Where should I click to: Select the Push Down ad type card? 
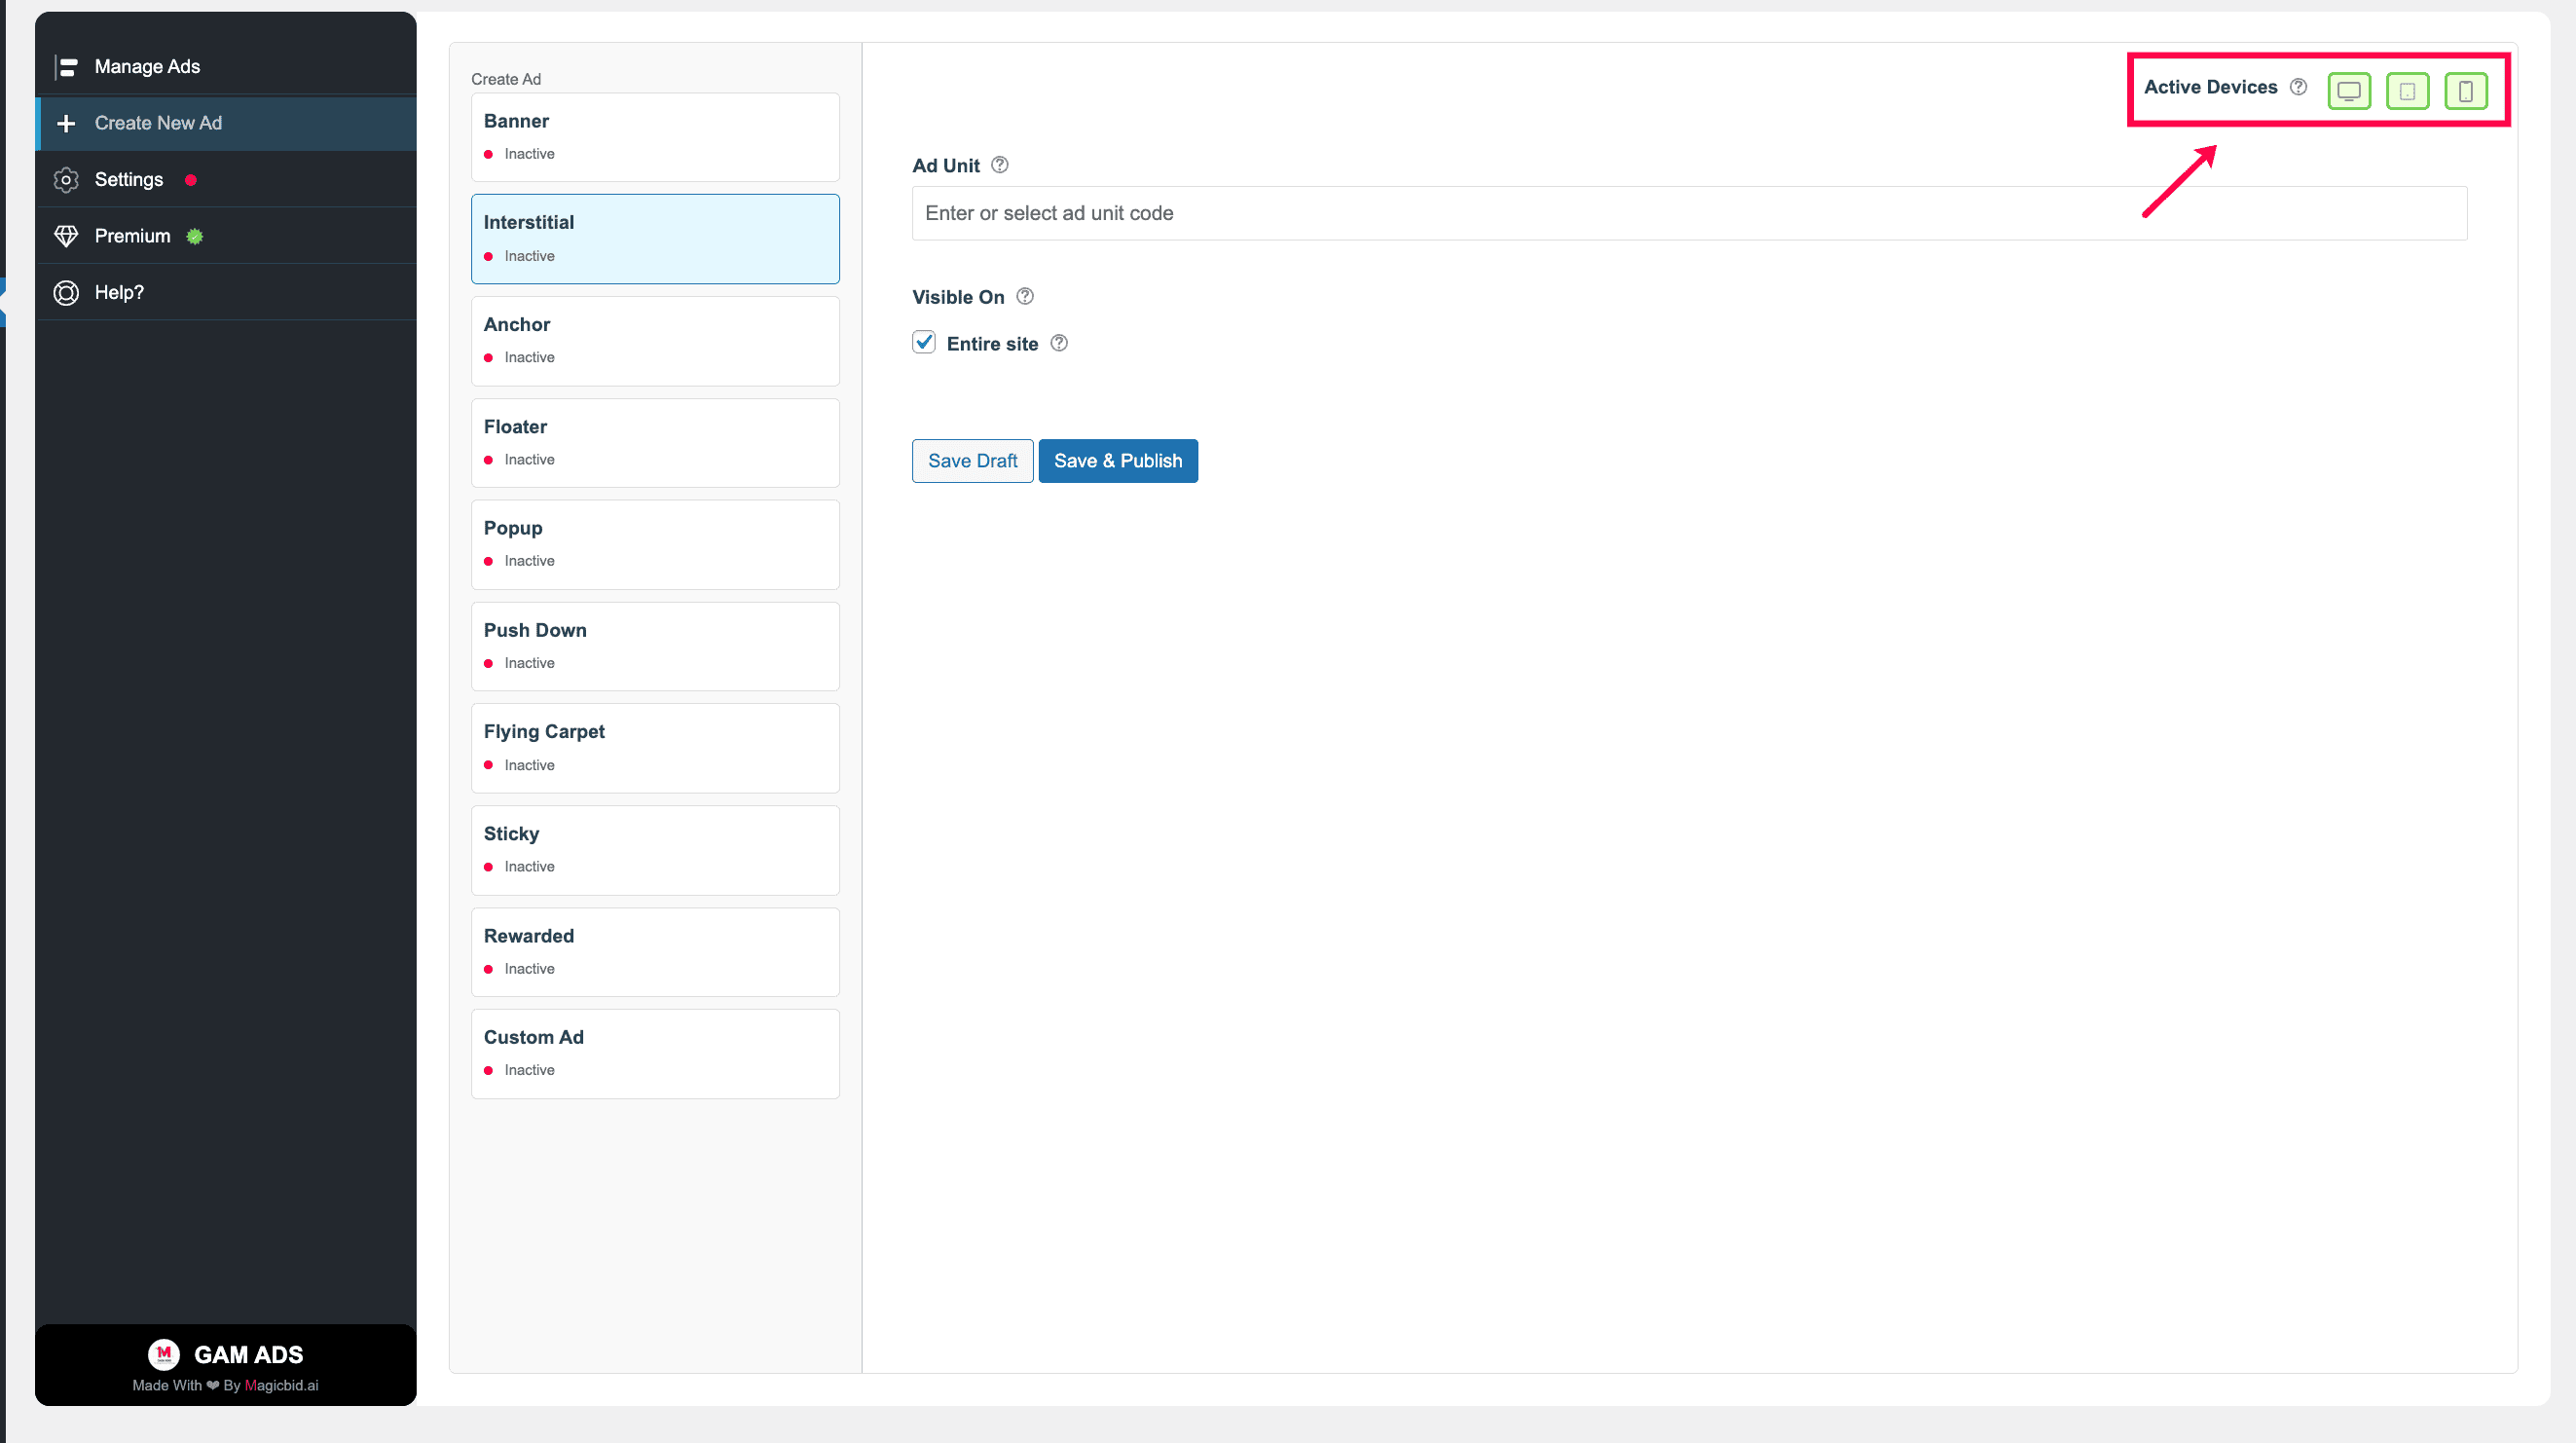click(x=655, y=646)
